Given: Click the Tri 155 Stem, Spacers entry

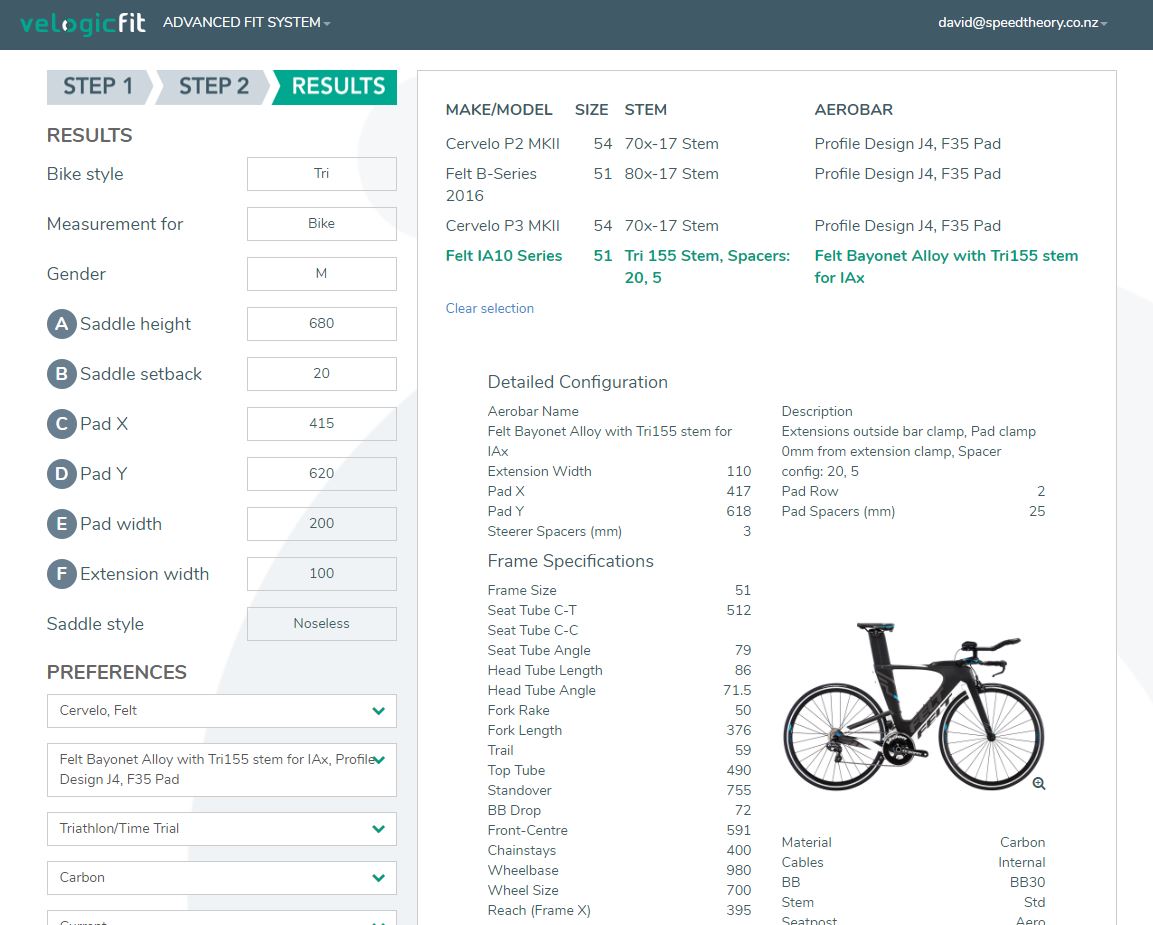Looking at the screenshot, I should [707, 267].
